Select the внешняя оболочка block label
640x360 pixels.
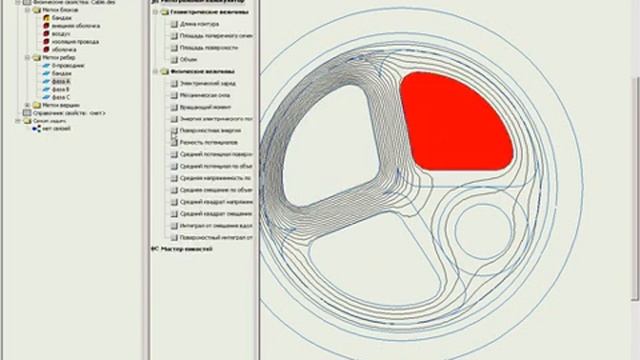(76, 26)
